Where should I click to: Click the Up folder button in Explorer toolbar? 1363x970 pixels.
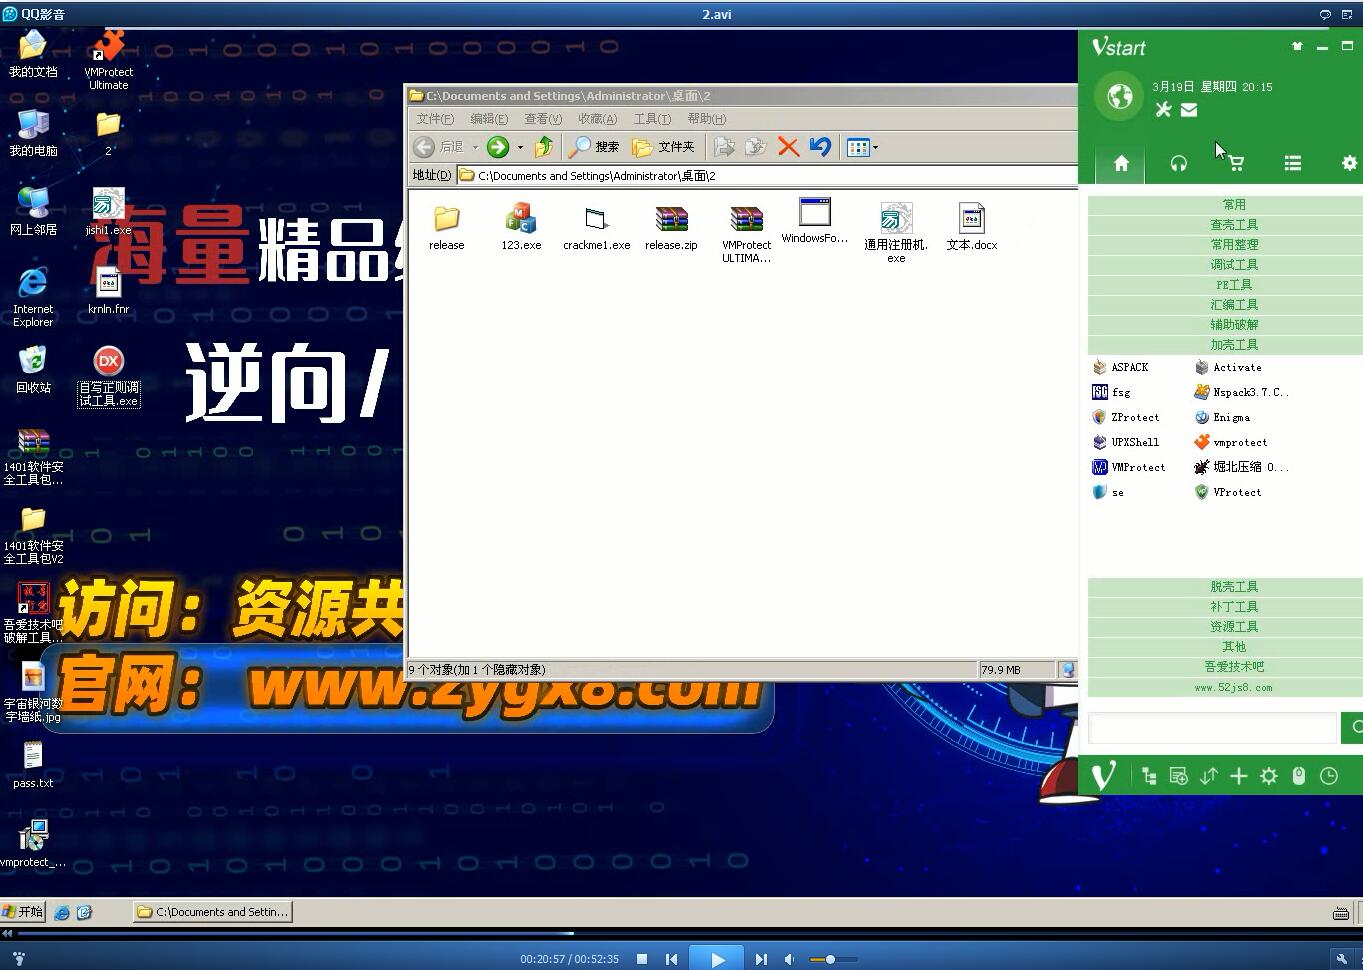[544, 147]
